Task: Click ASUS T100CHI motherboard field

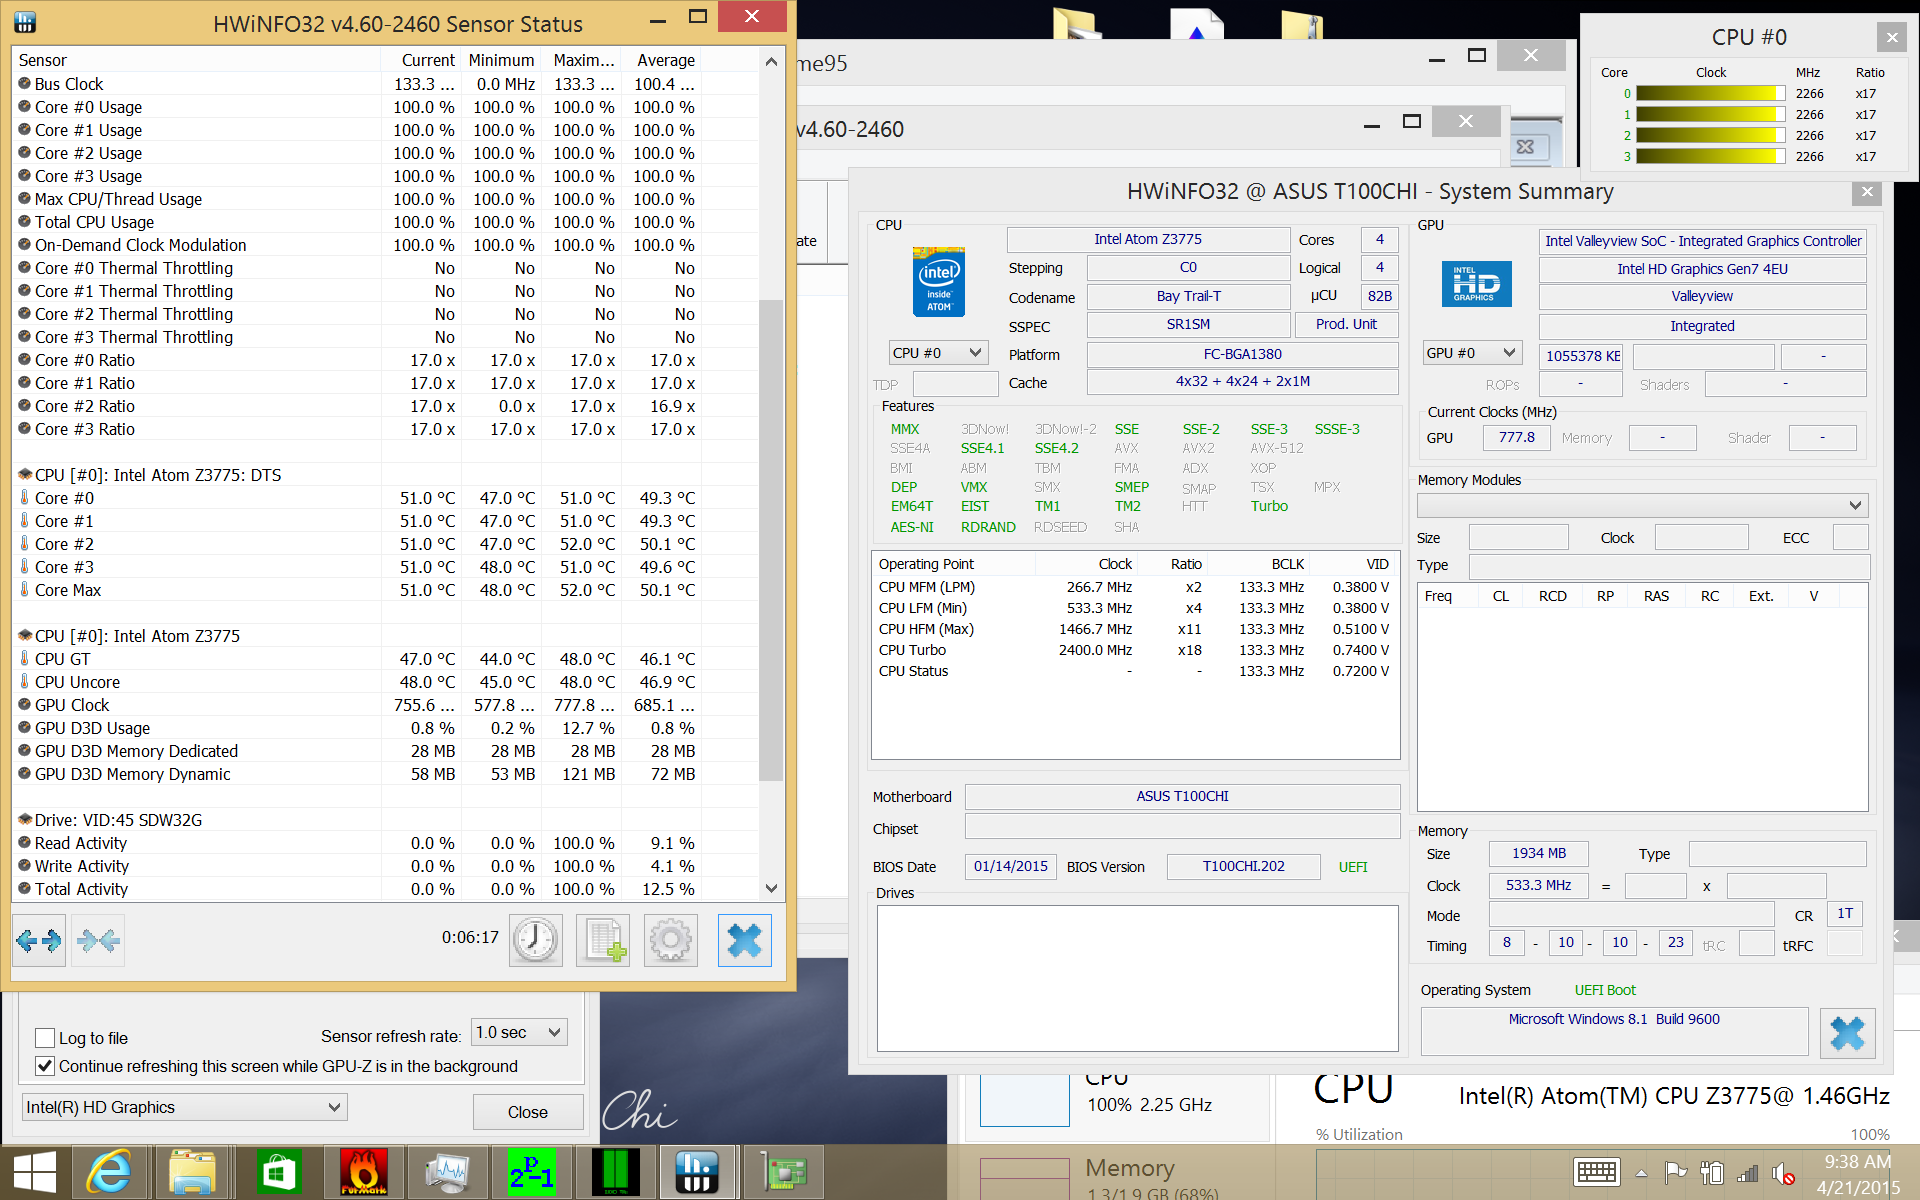Action: [x=1182, y=797]
